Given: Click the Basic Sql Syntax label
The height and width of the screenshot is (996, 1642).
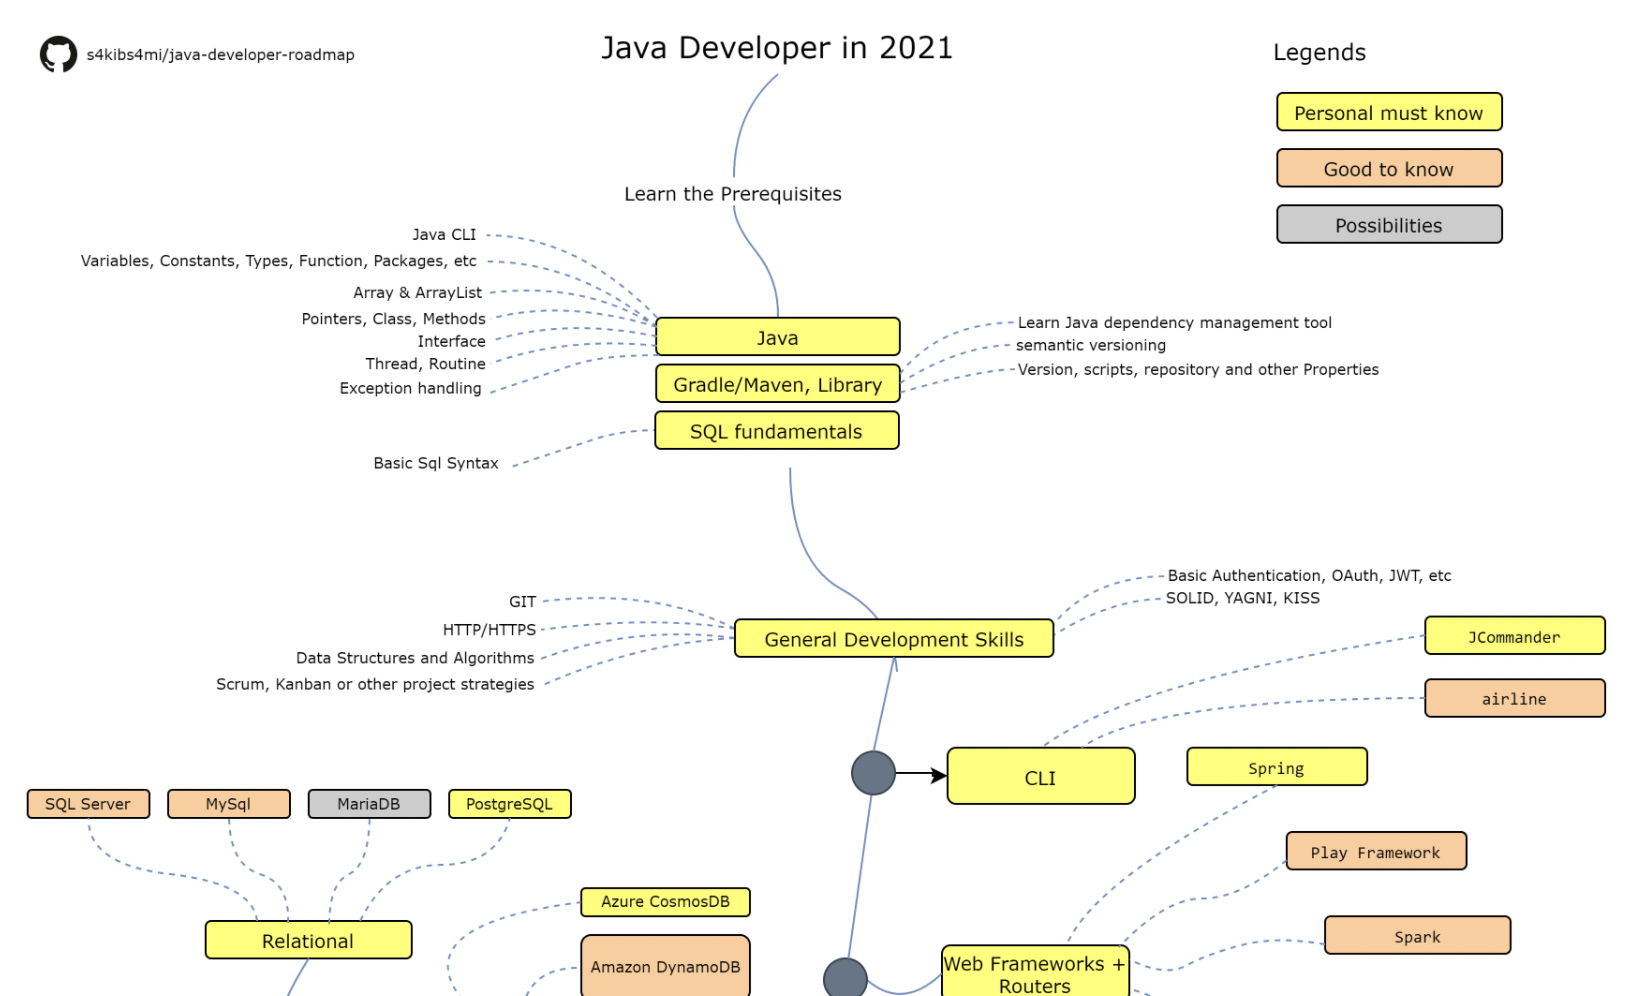Looking at the screenshot, I should 436,463.
